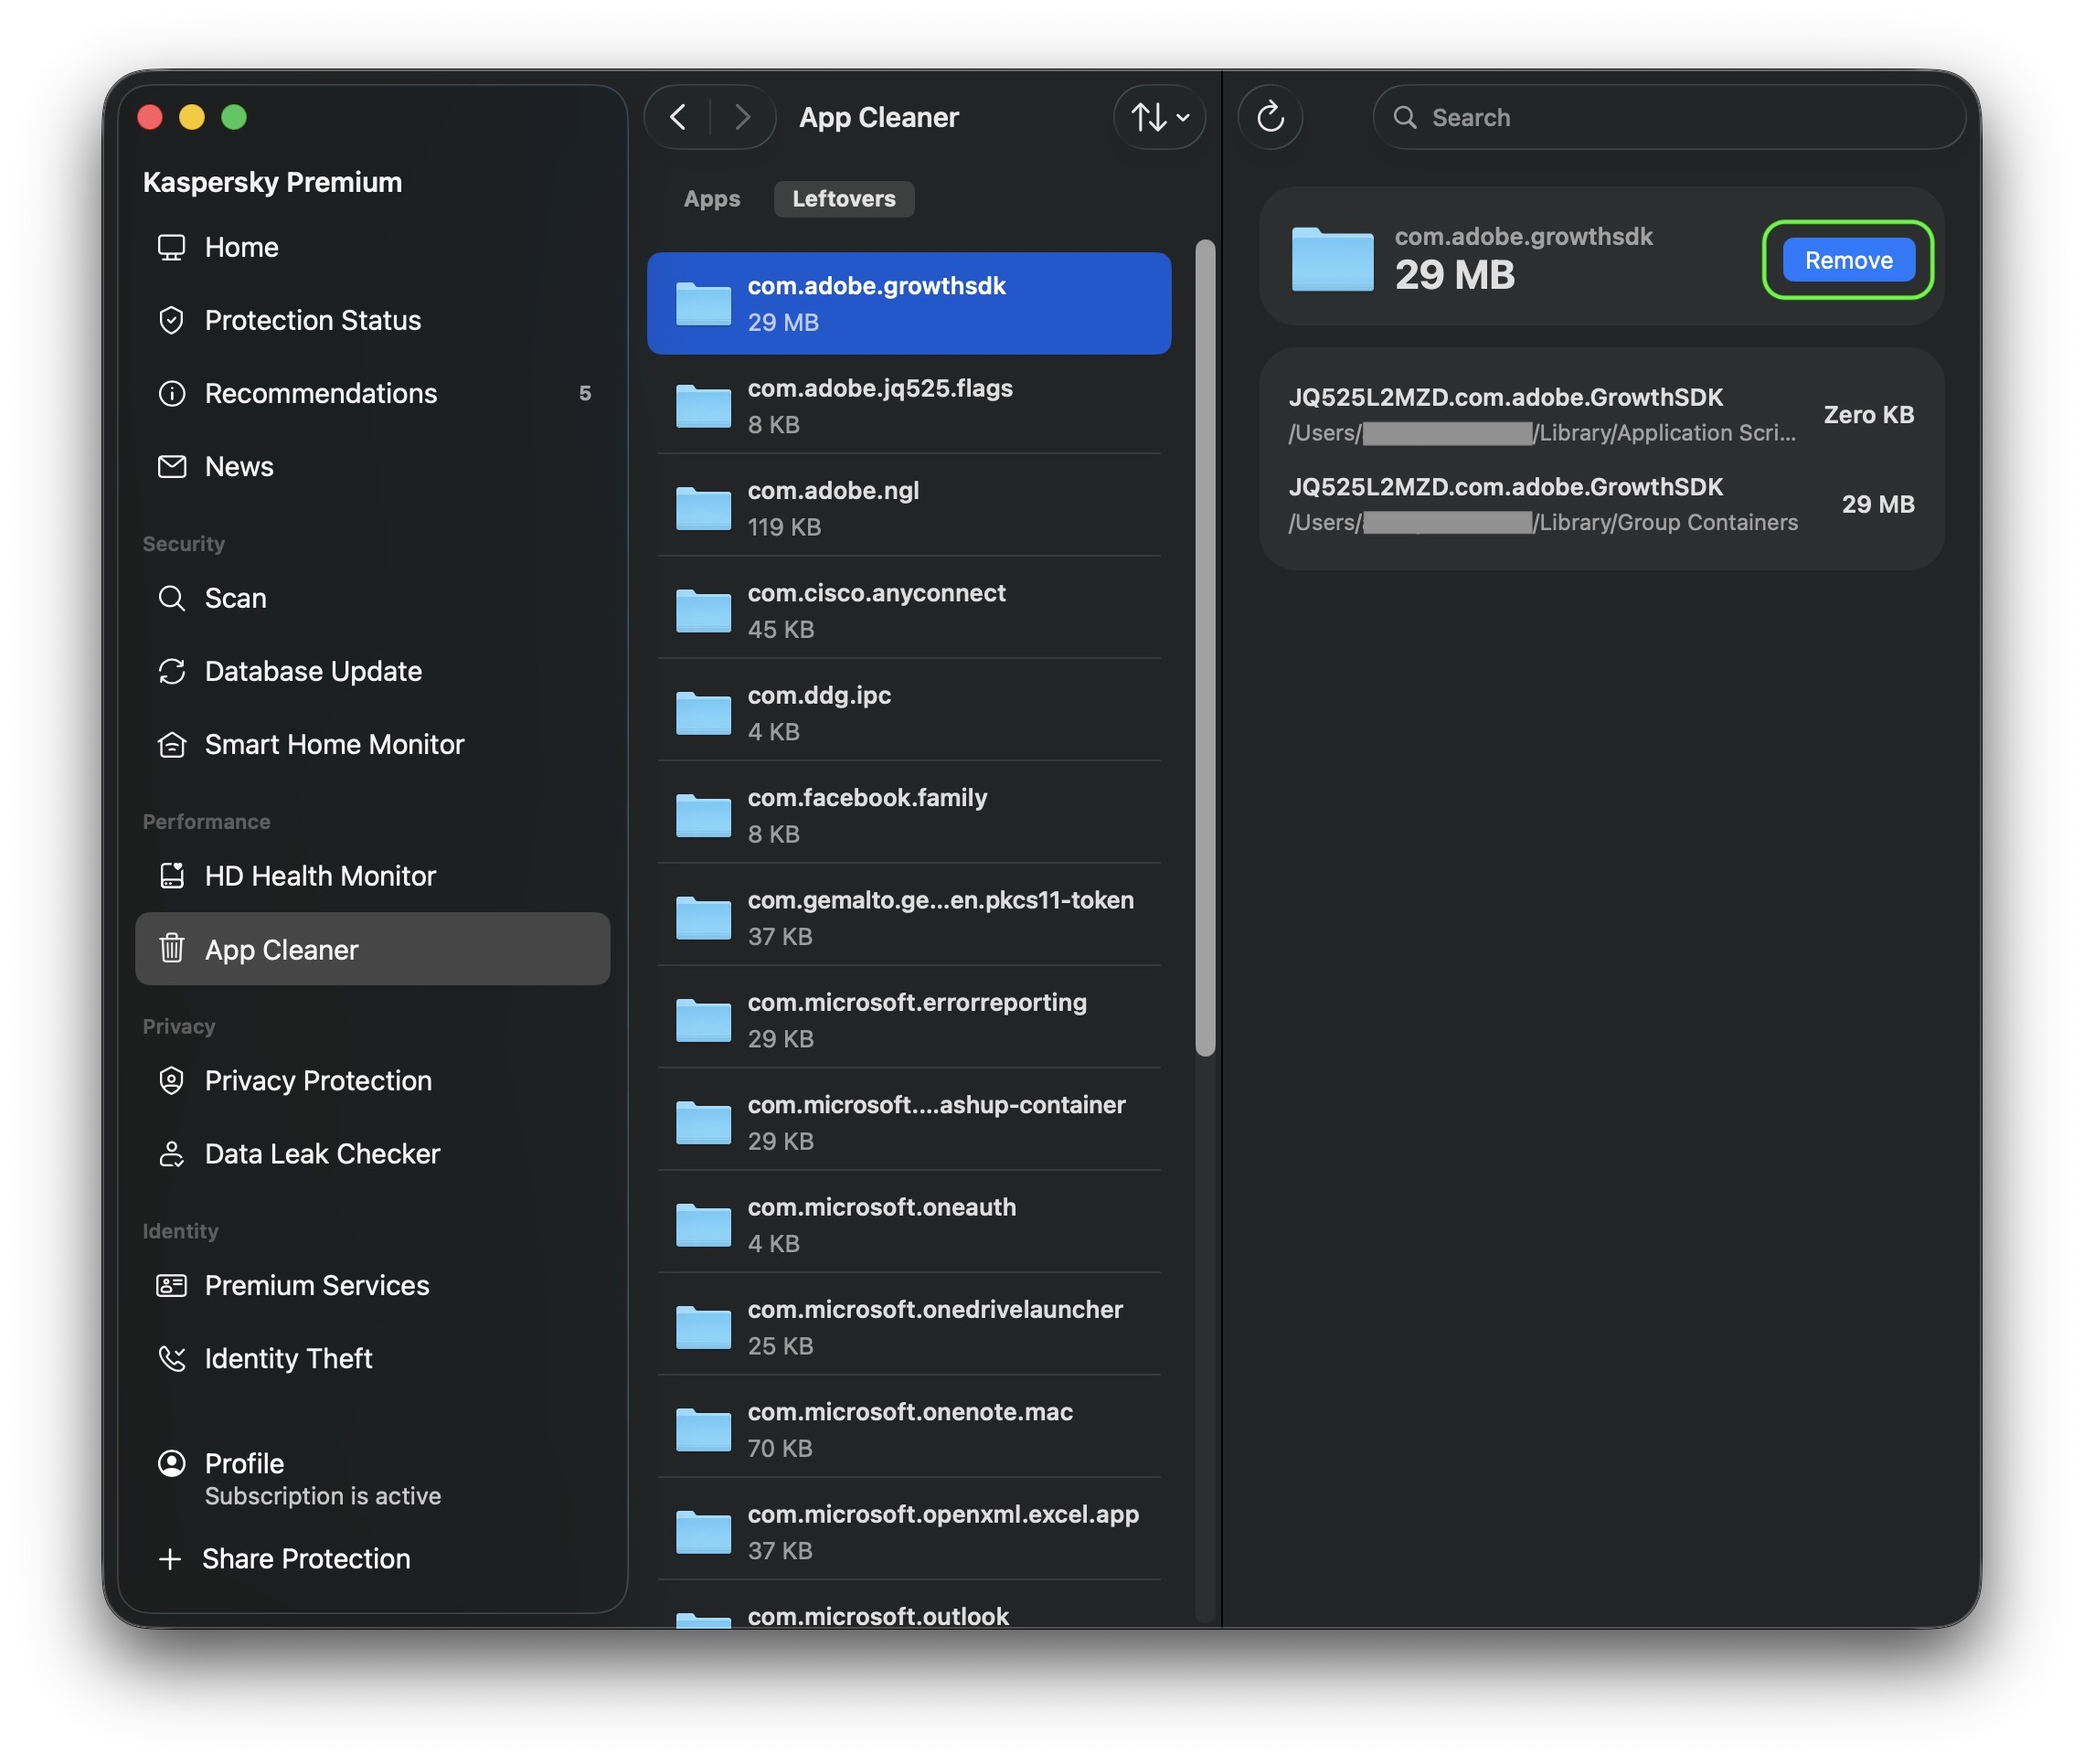Click the com.ddg.ipc folder icon
The image size is (2084, 1764).
click(x=703, y=712)
